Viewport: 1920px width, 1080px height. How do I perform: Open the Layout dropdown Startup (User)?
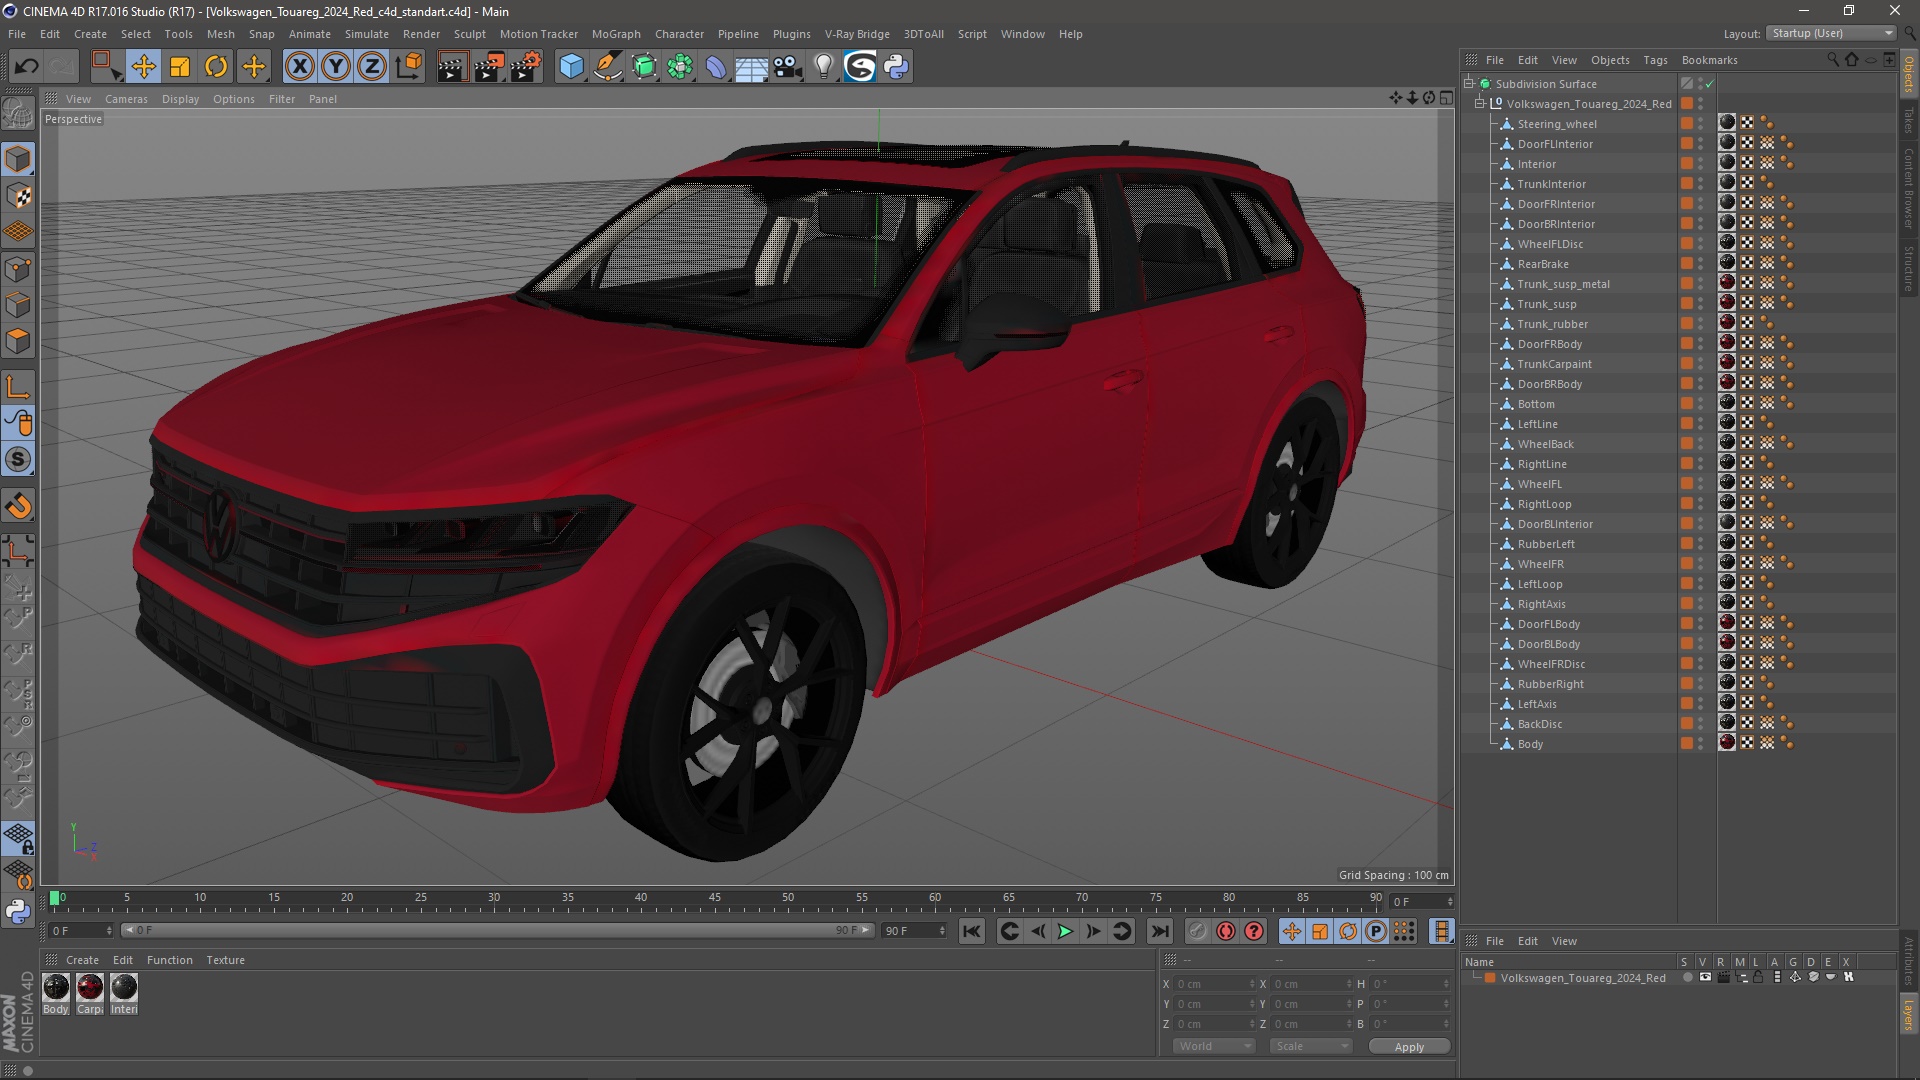(x=1831, y=33)
